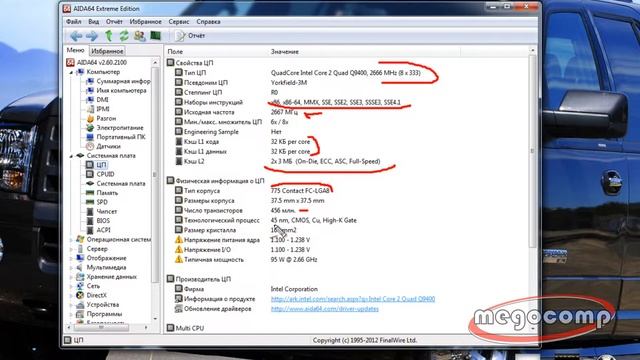Expand the Операционная система tree node

click(x=71, y=240)
